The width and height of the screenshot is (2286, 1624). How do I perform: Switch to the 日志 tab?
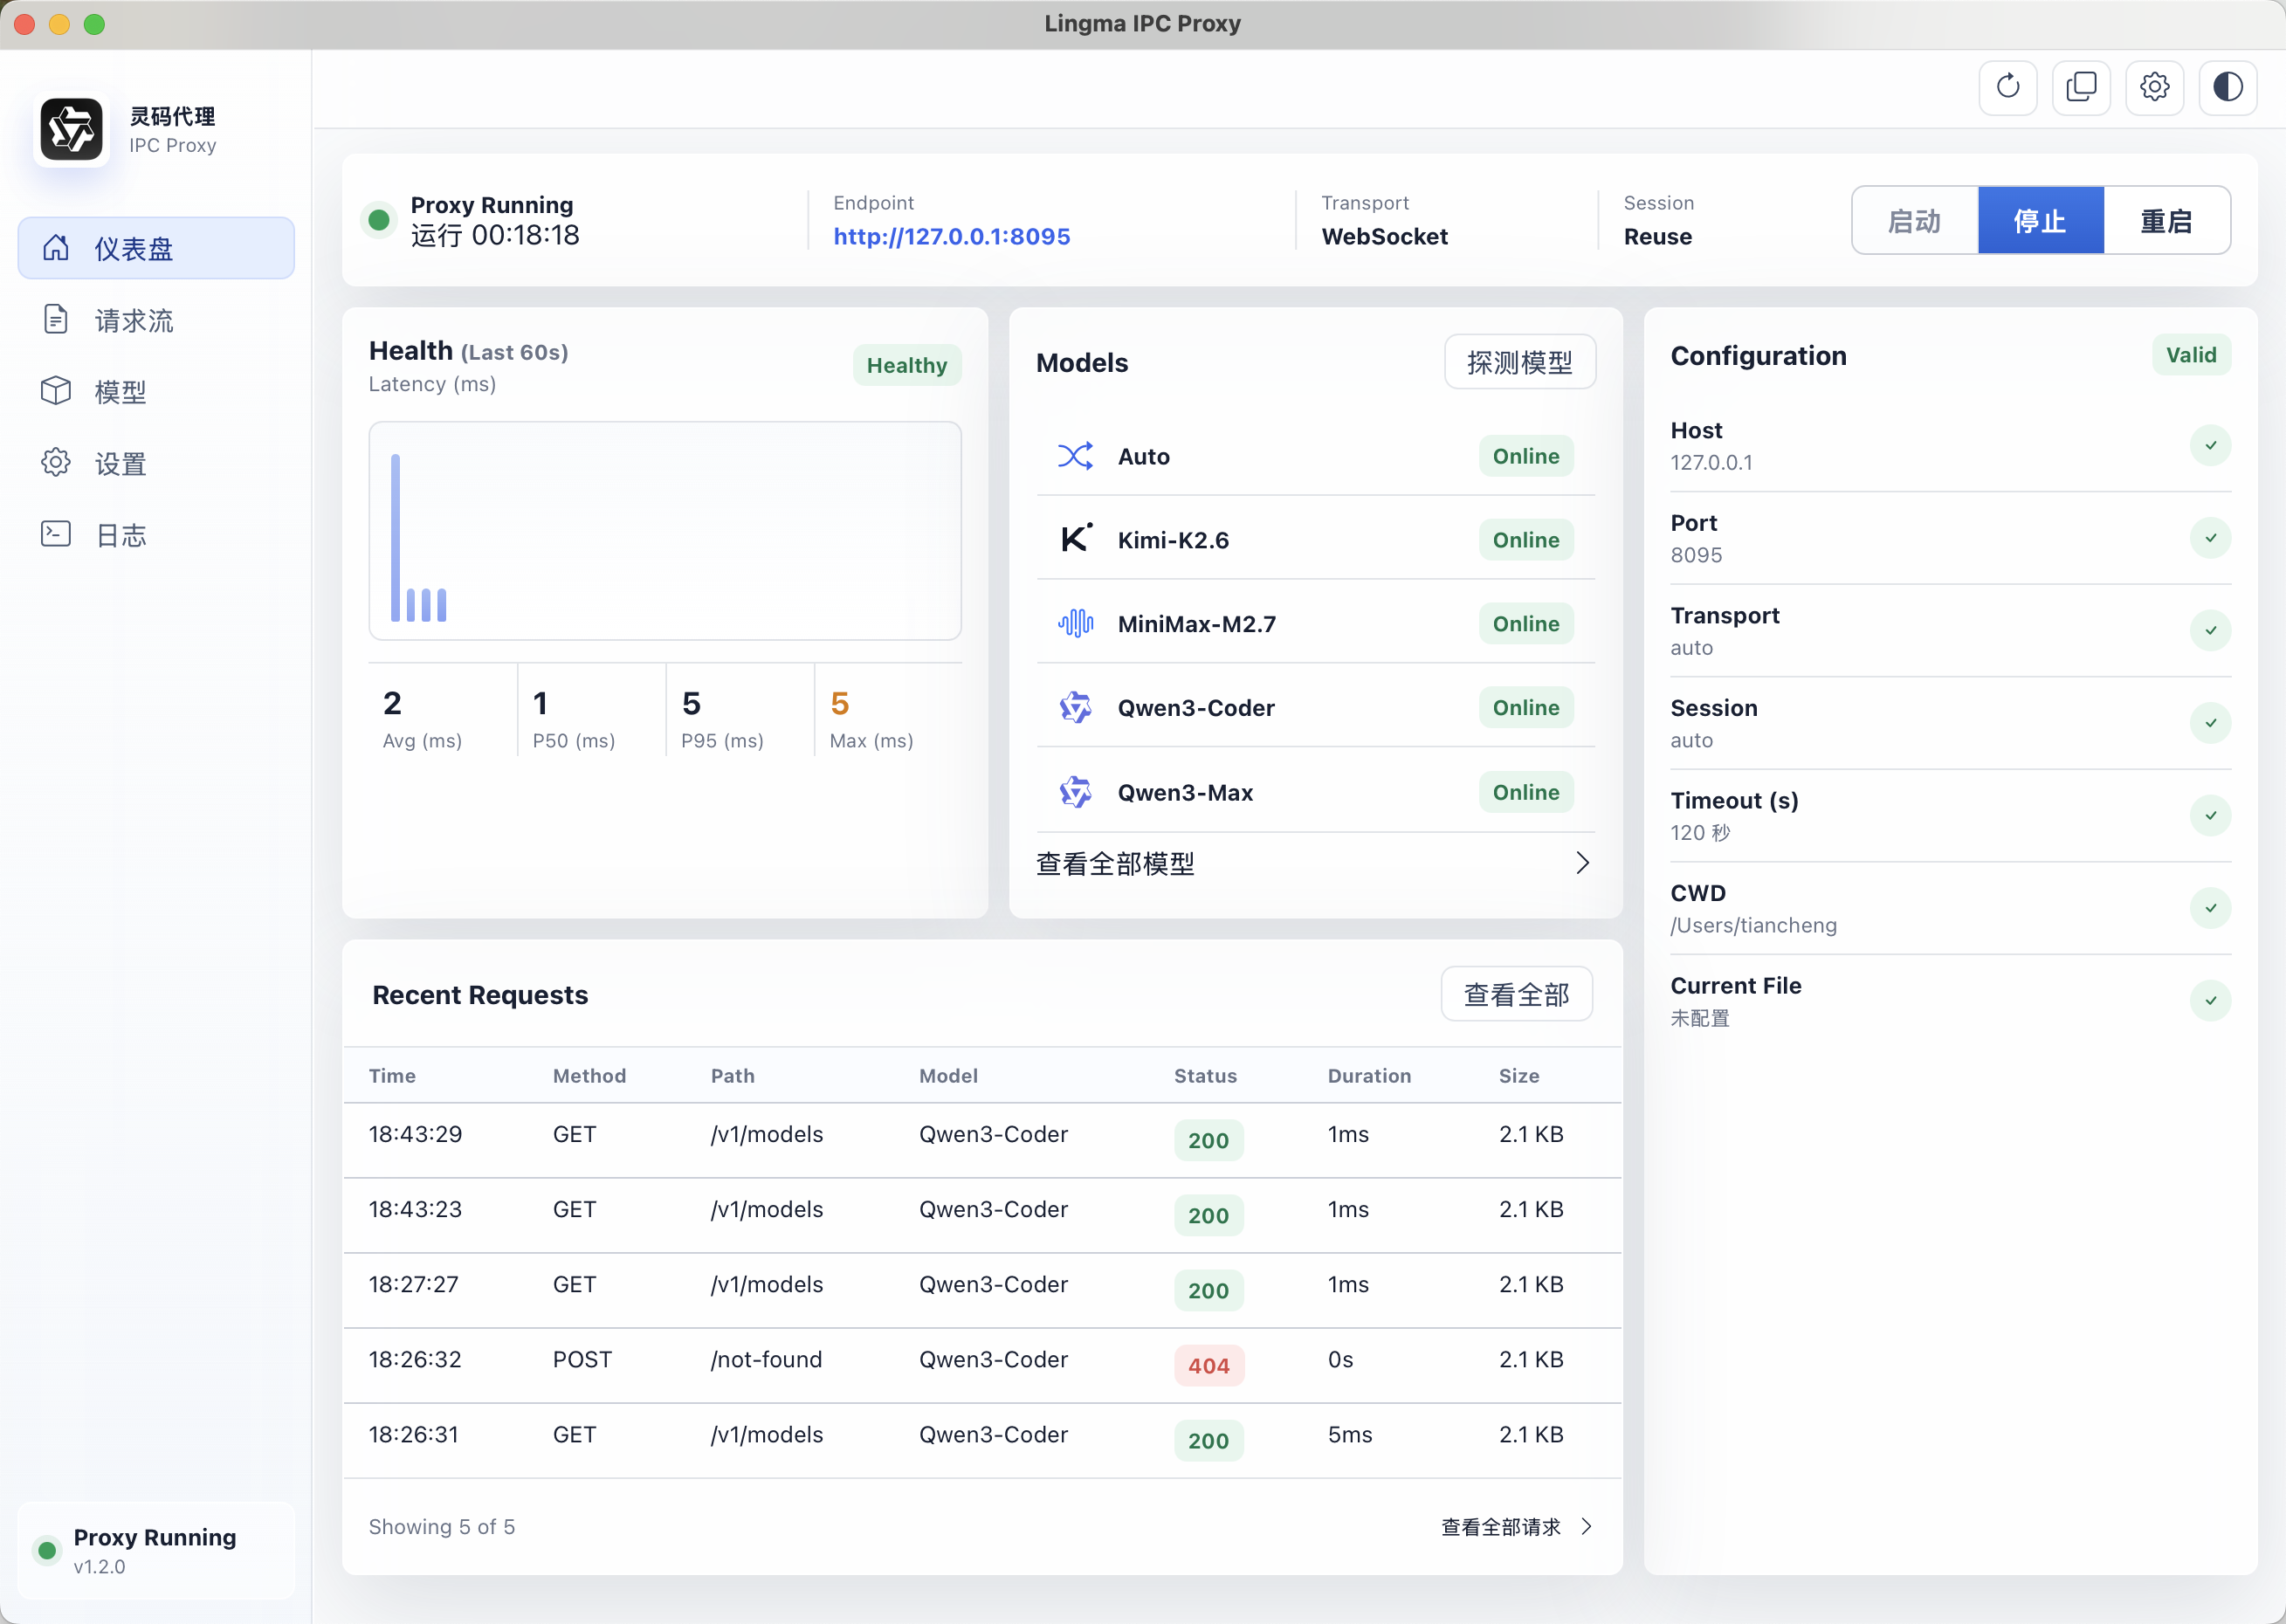pyautogui.click(x=156, y=534)
